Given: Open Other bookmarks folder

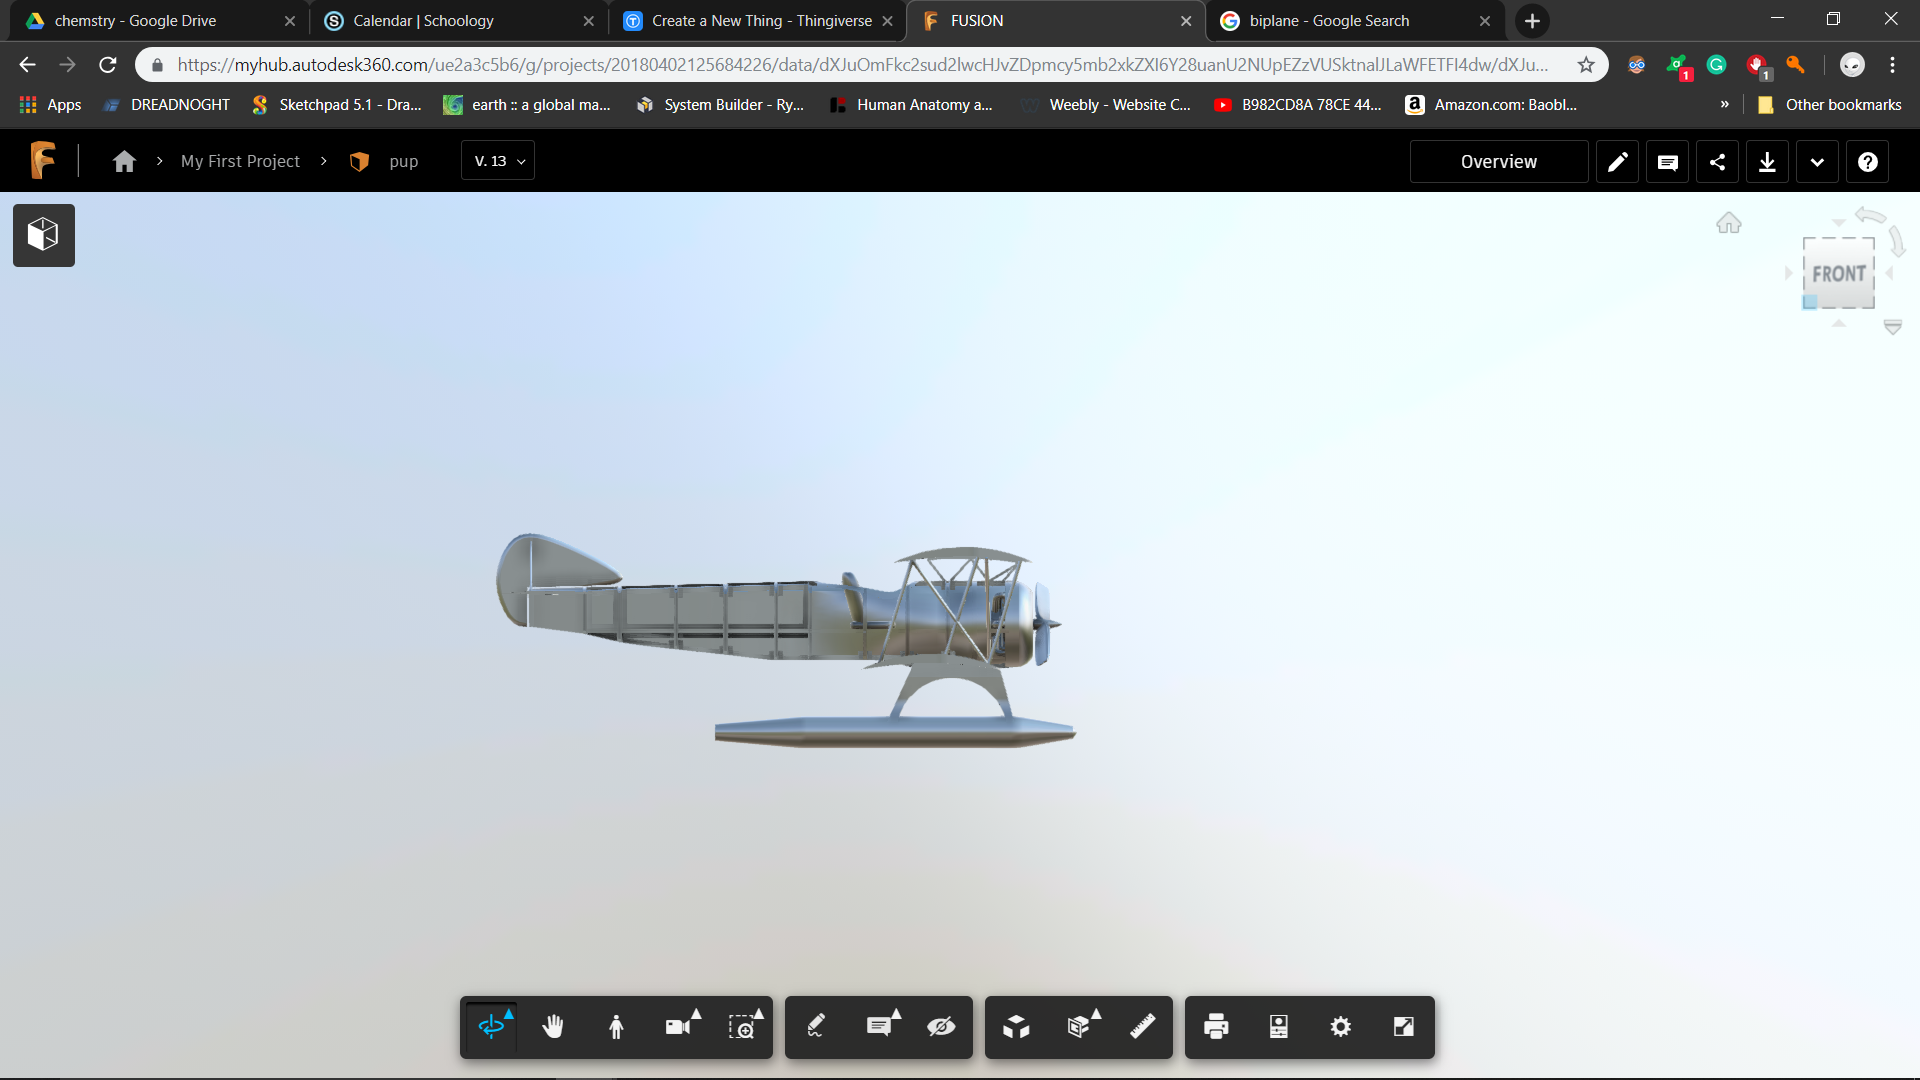Looking at the screenshot, I should click(x=1829, y=105).
